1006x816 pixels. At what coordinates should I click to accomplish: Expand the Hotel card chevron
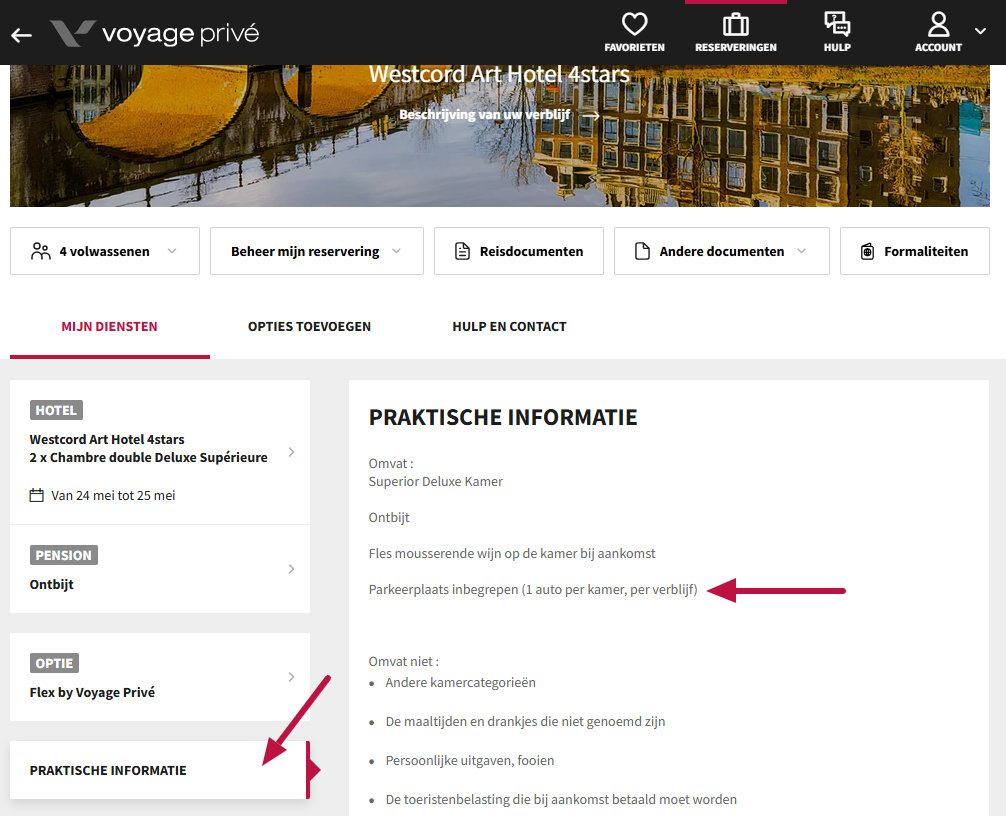[x=291, y=452]
